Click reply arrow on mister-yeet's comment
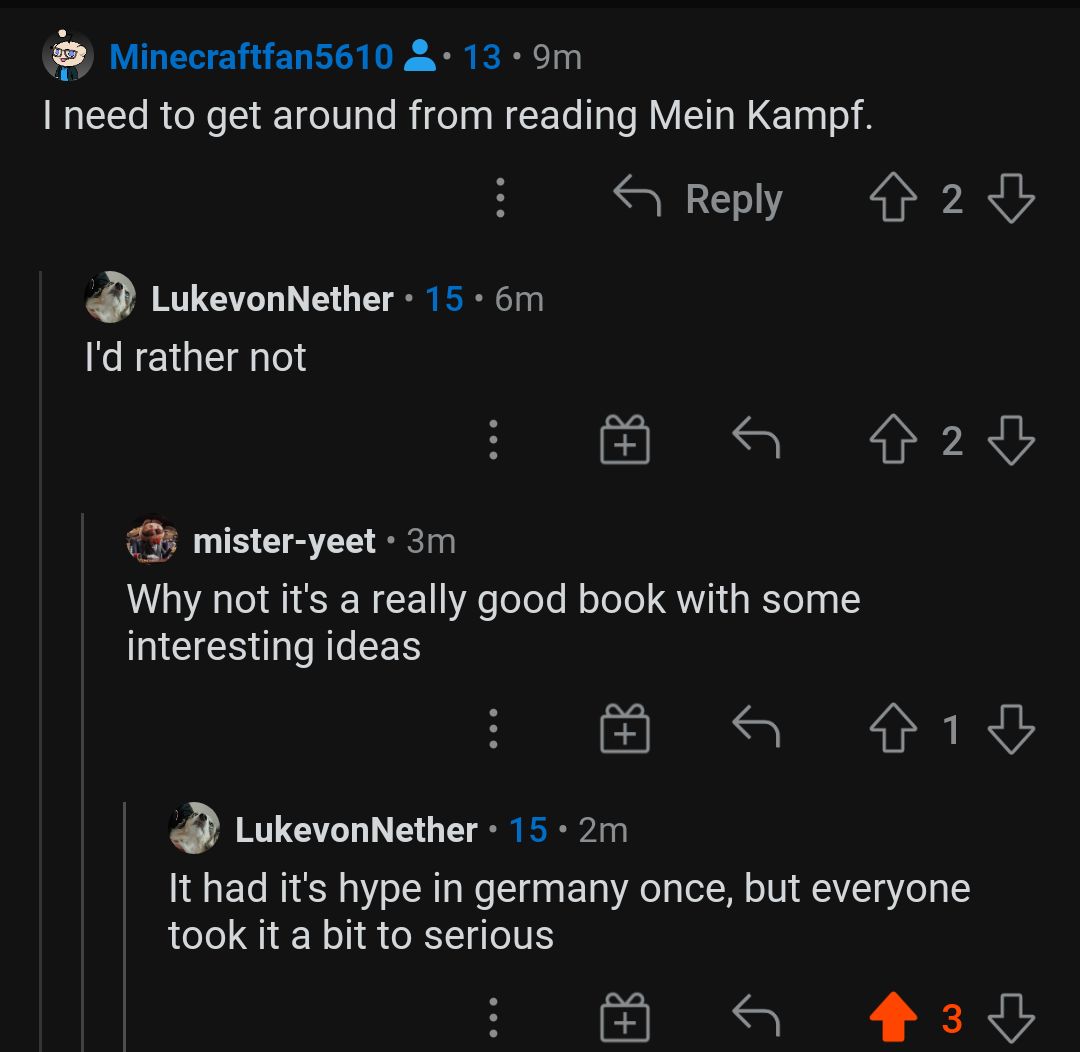The width and height of the screenshot is (1080, 1052). pos(756,729)
